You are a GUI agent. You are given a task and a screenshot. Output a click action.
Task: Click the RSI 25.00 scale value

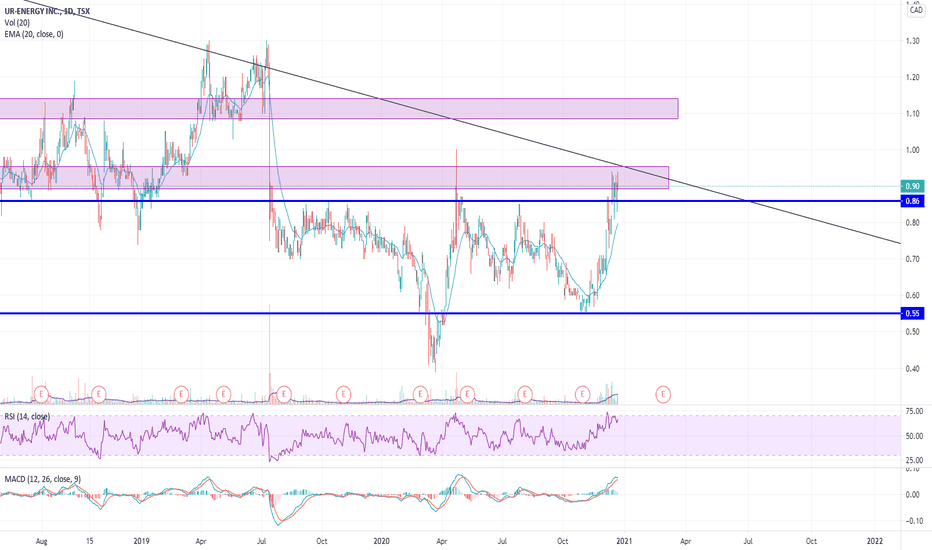coord(914,460)
